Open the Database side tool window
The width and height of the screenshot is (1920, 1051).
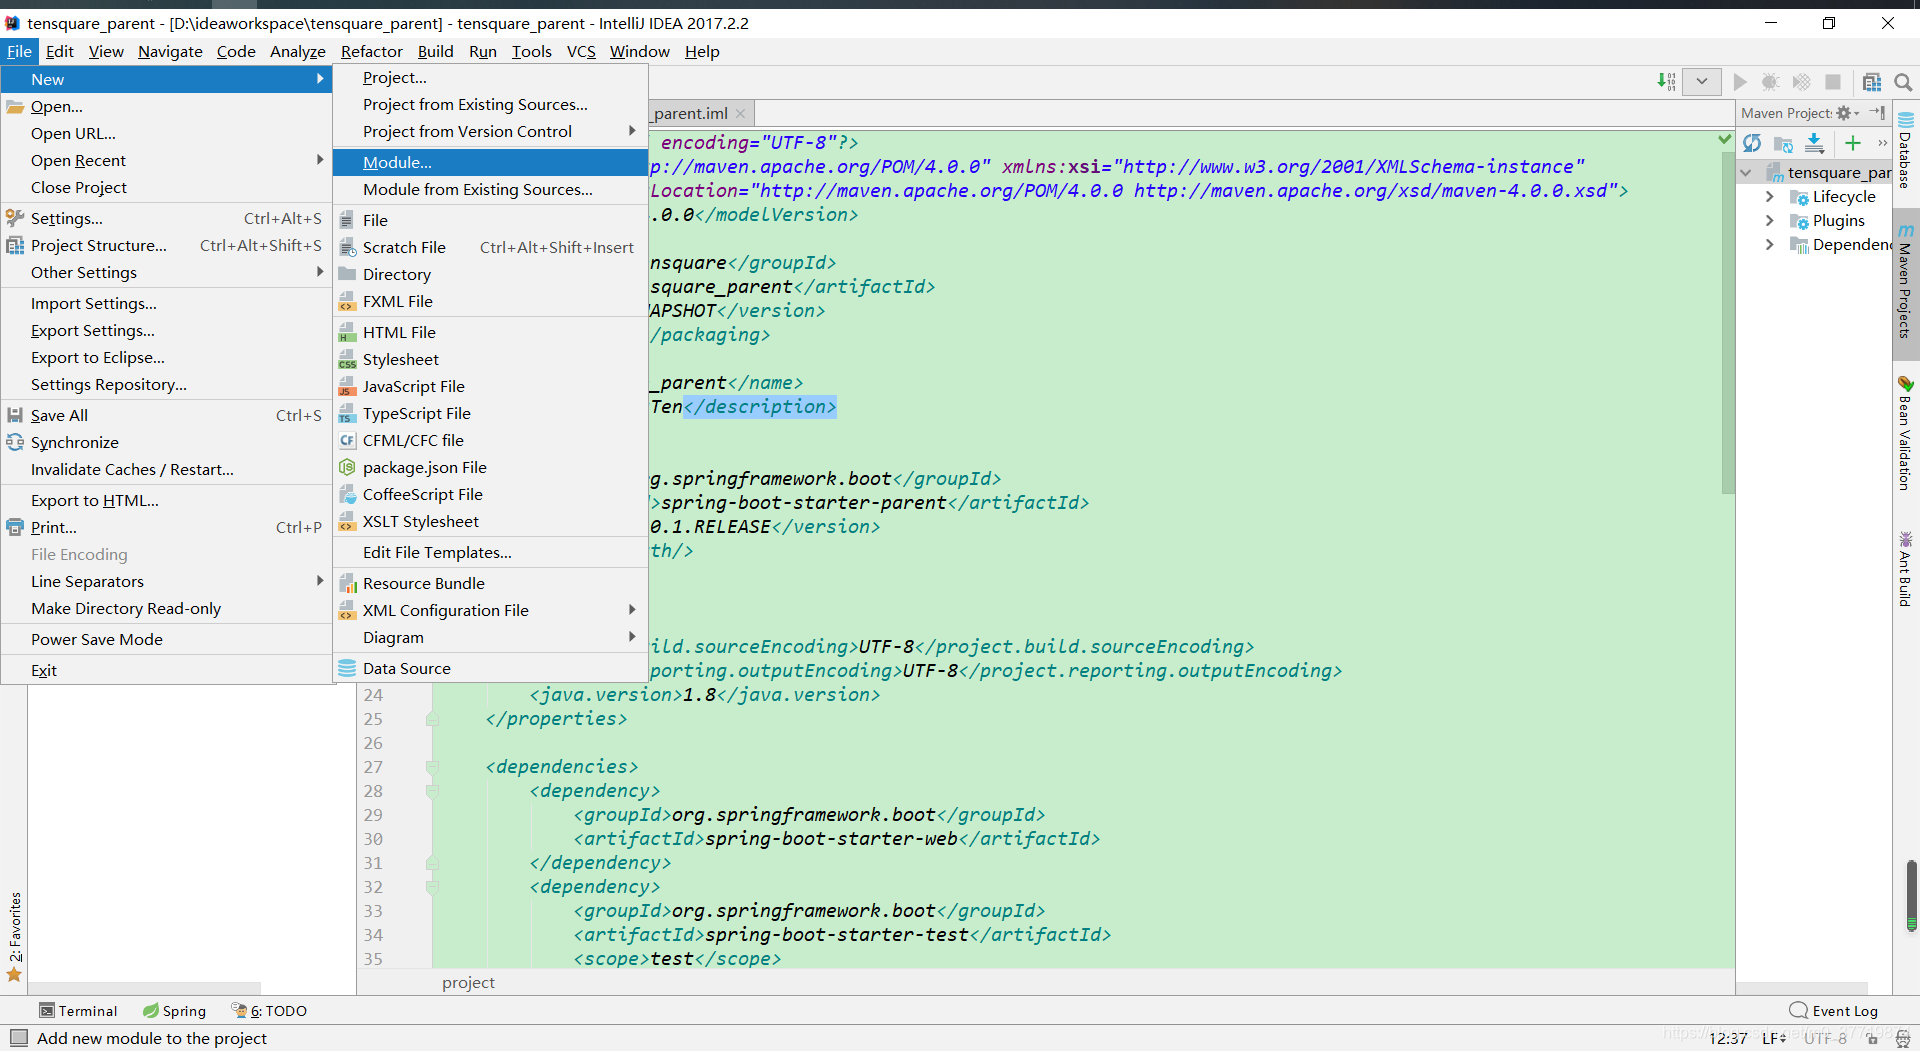pyautogui.click(x=1905, y=152)
